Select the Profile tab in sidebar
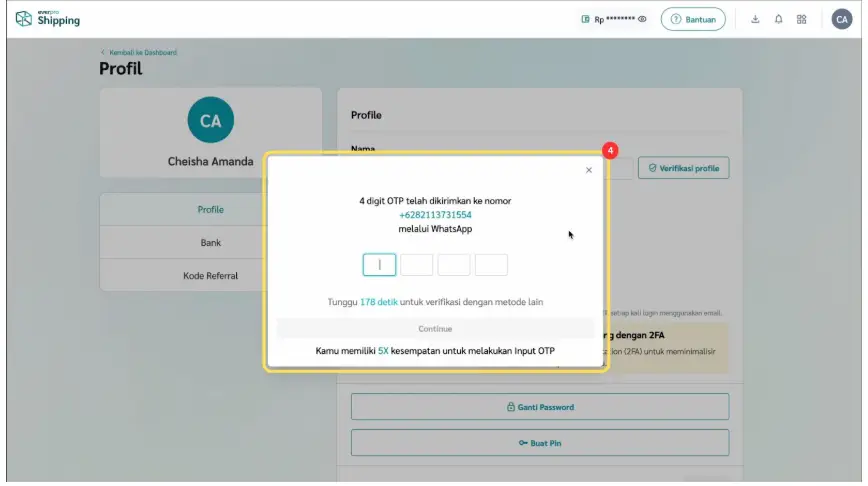The image size is (868, 486). (210, 210)
